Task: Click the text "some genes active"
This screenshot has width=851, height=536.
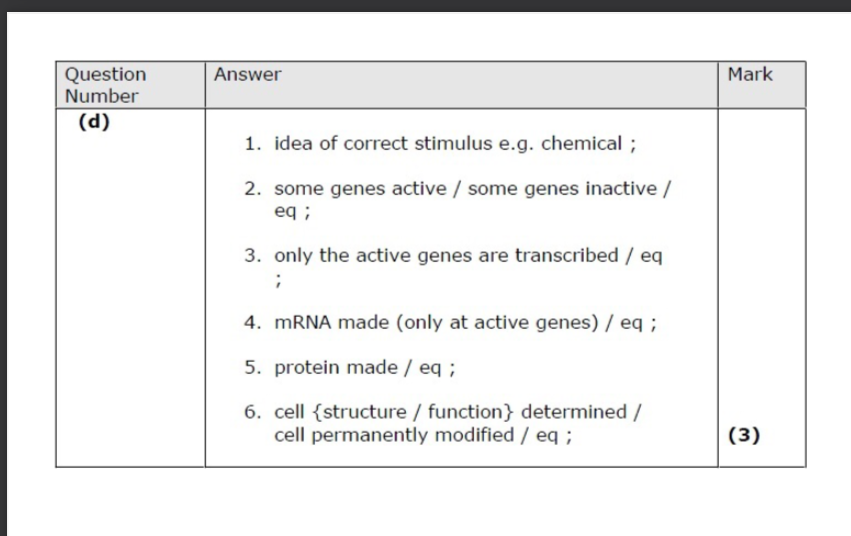Action: (345, 189)
